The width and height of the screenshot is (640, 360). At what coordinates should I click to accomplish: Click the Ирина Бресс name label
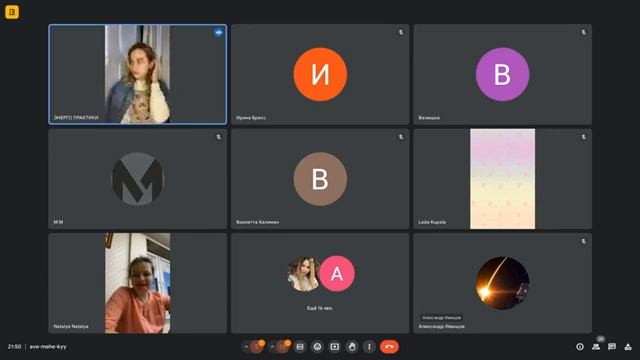click(x=251, y=118)
